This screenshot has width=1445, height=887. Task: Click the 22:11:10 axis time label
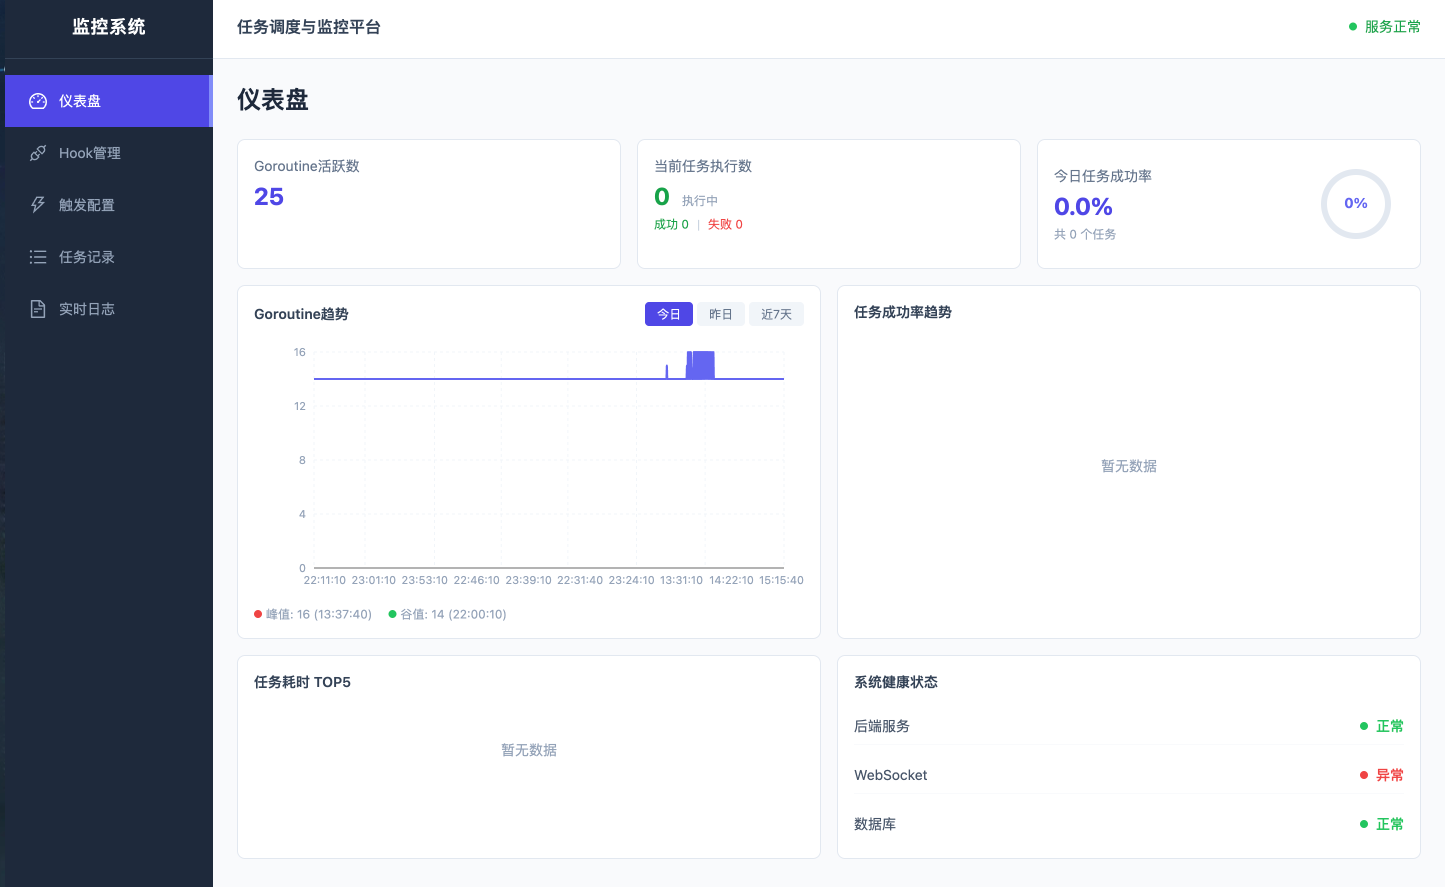325,580
